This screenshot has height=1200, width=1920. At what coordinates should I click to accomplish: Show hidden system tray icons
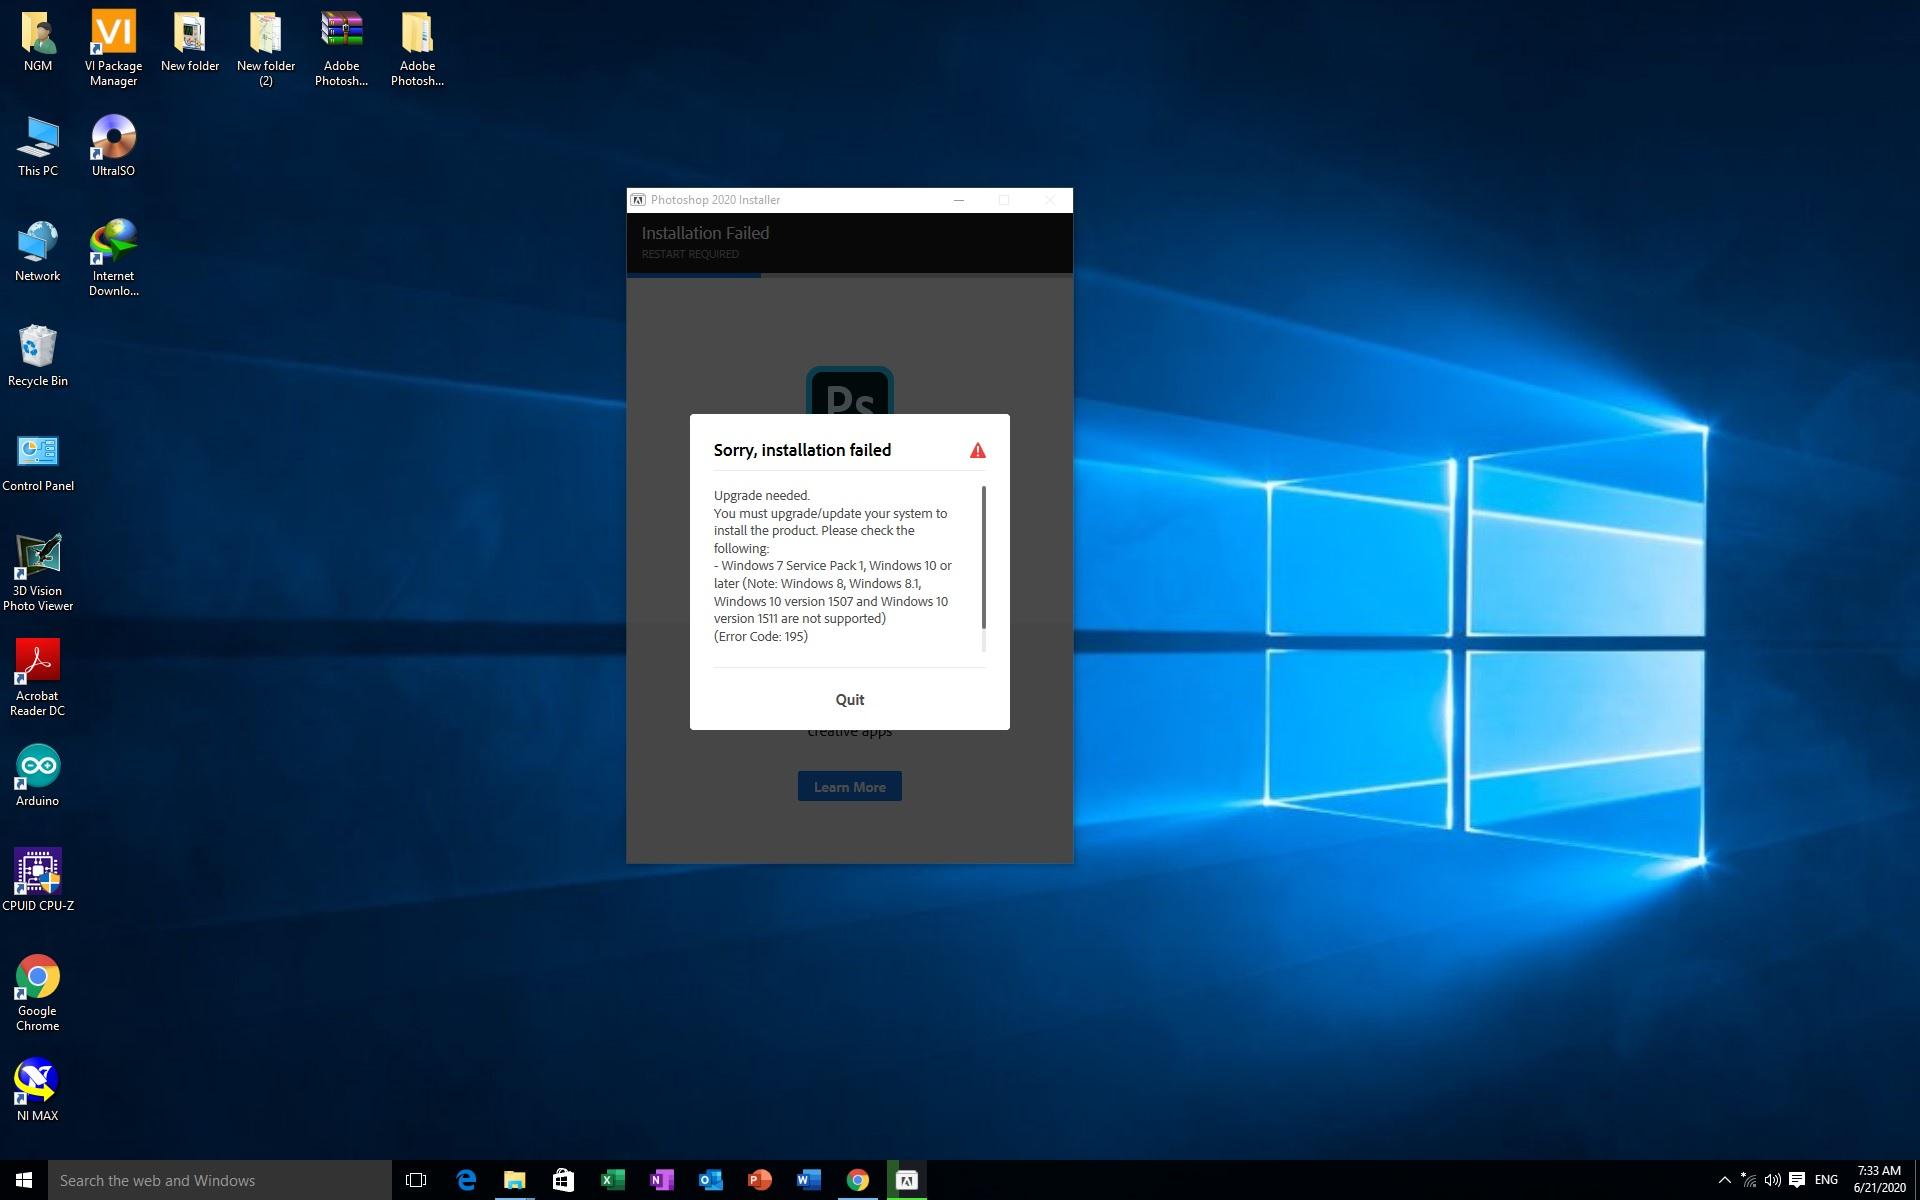coord(1724,1180)
